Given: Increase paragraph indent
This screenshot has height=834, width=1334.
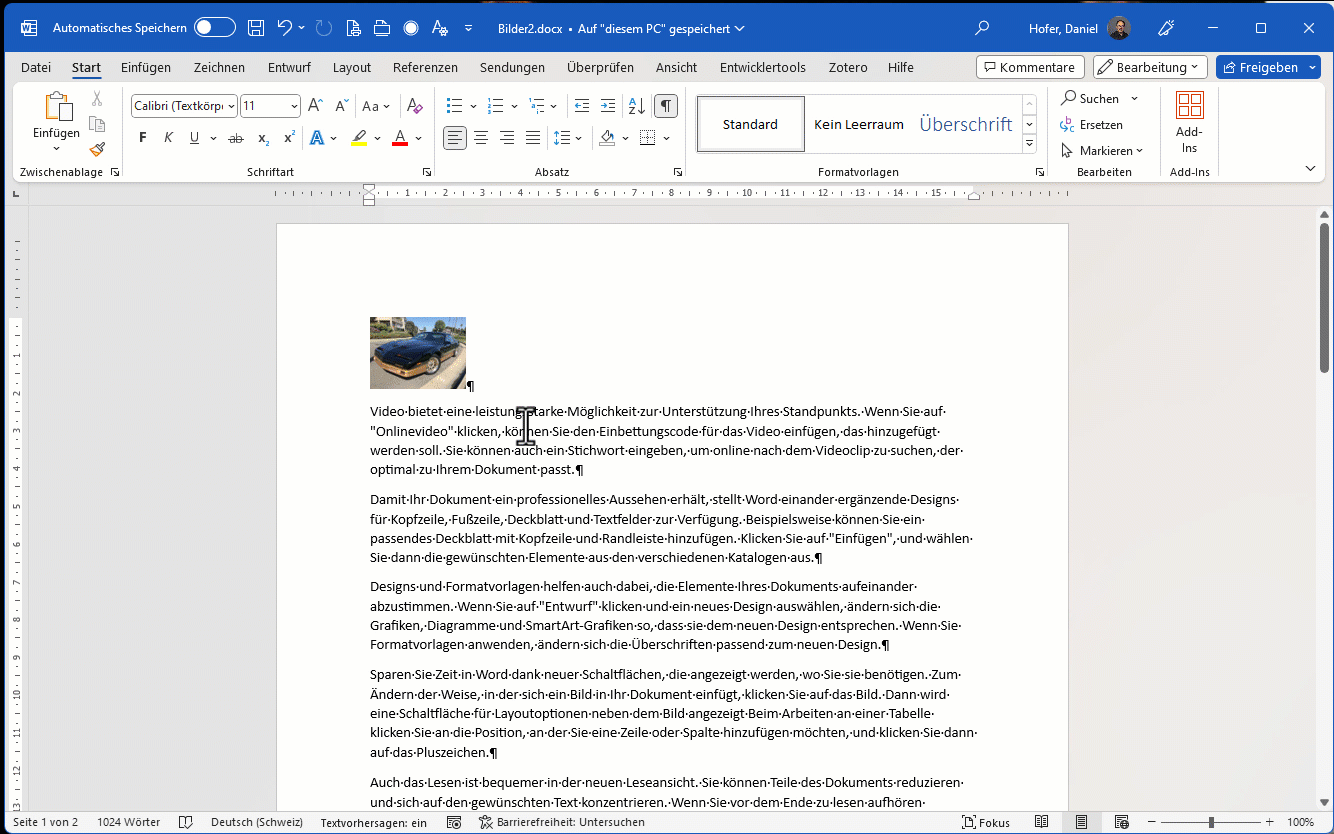Looking at the screenshot, I should [x=608, y=106].
